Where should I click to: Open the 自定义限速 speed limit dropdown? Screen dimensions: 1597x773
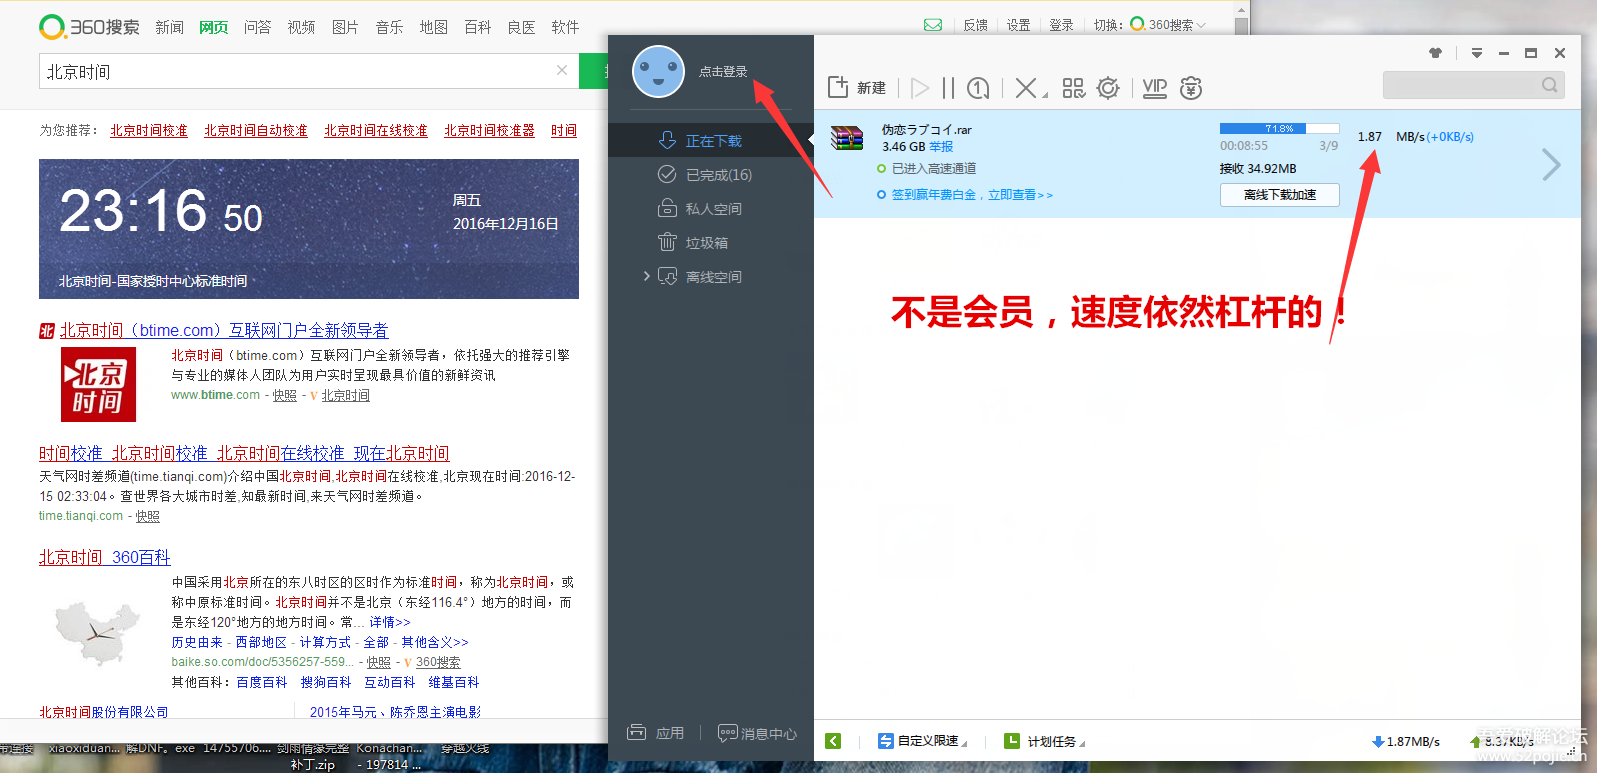tap(922, 741)
